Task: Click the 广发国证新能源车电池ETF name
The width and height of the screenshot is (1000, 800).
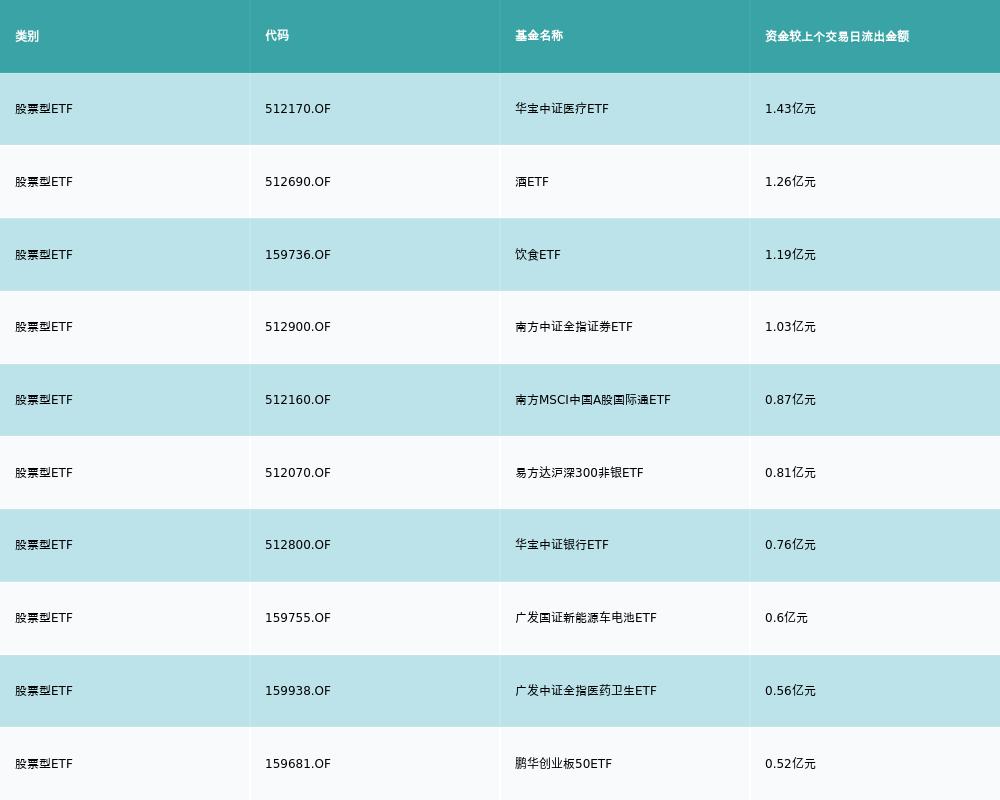Action: (x=585, y=618)
